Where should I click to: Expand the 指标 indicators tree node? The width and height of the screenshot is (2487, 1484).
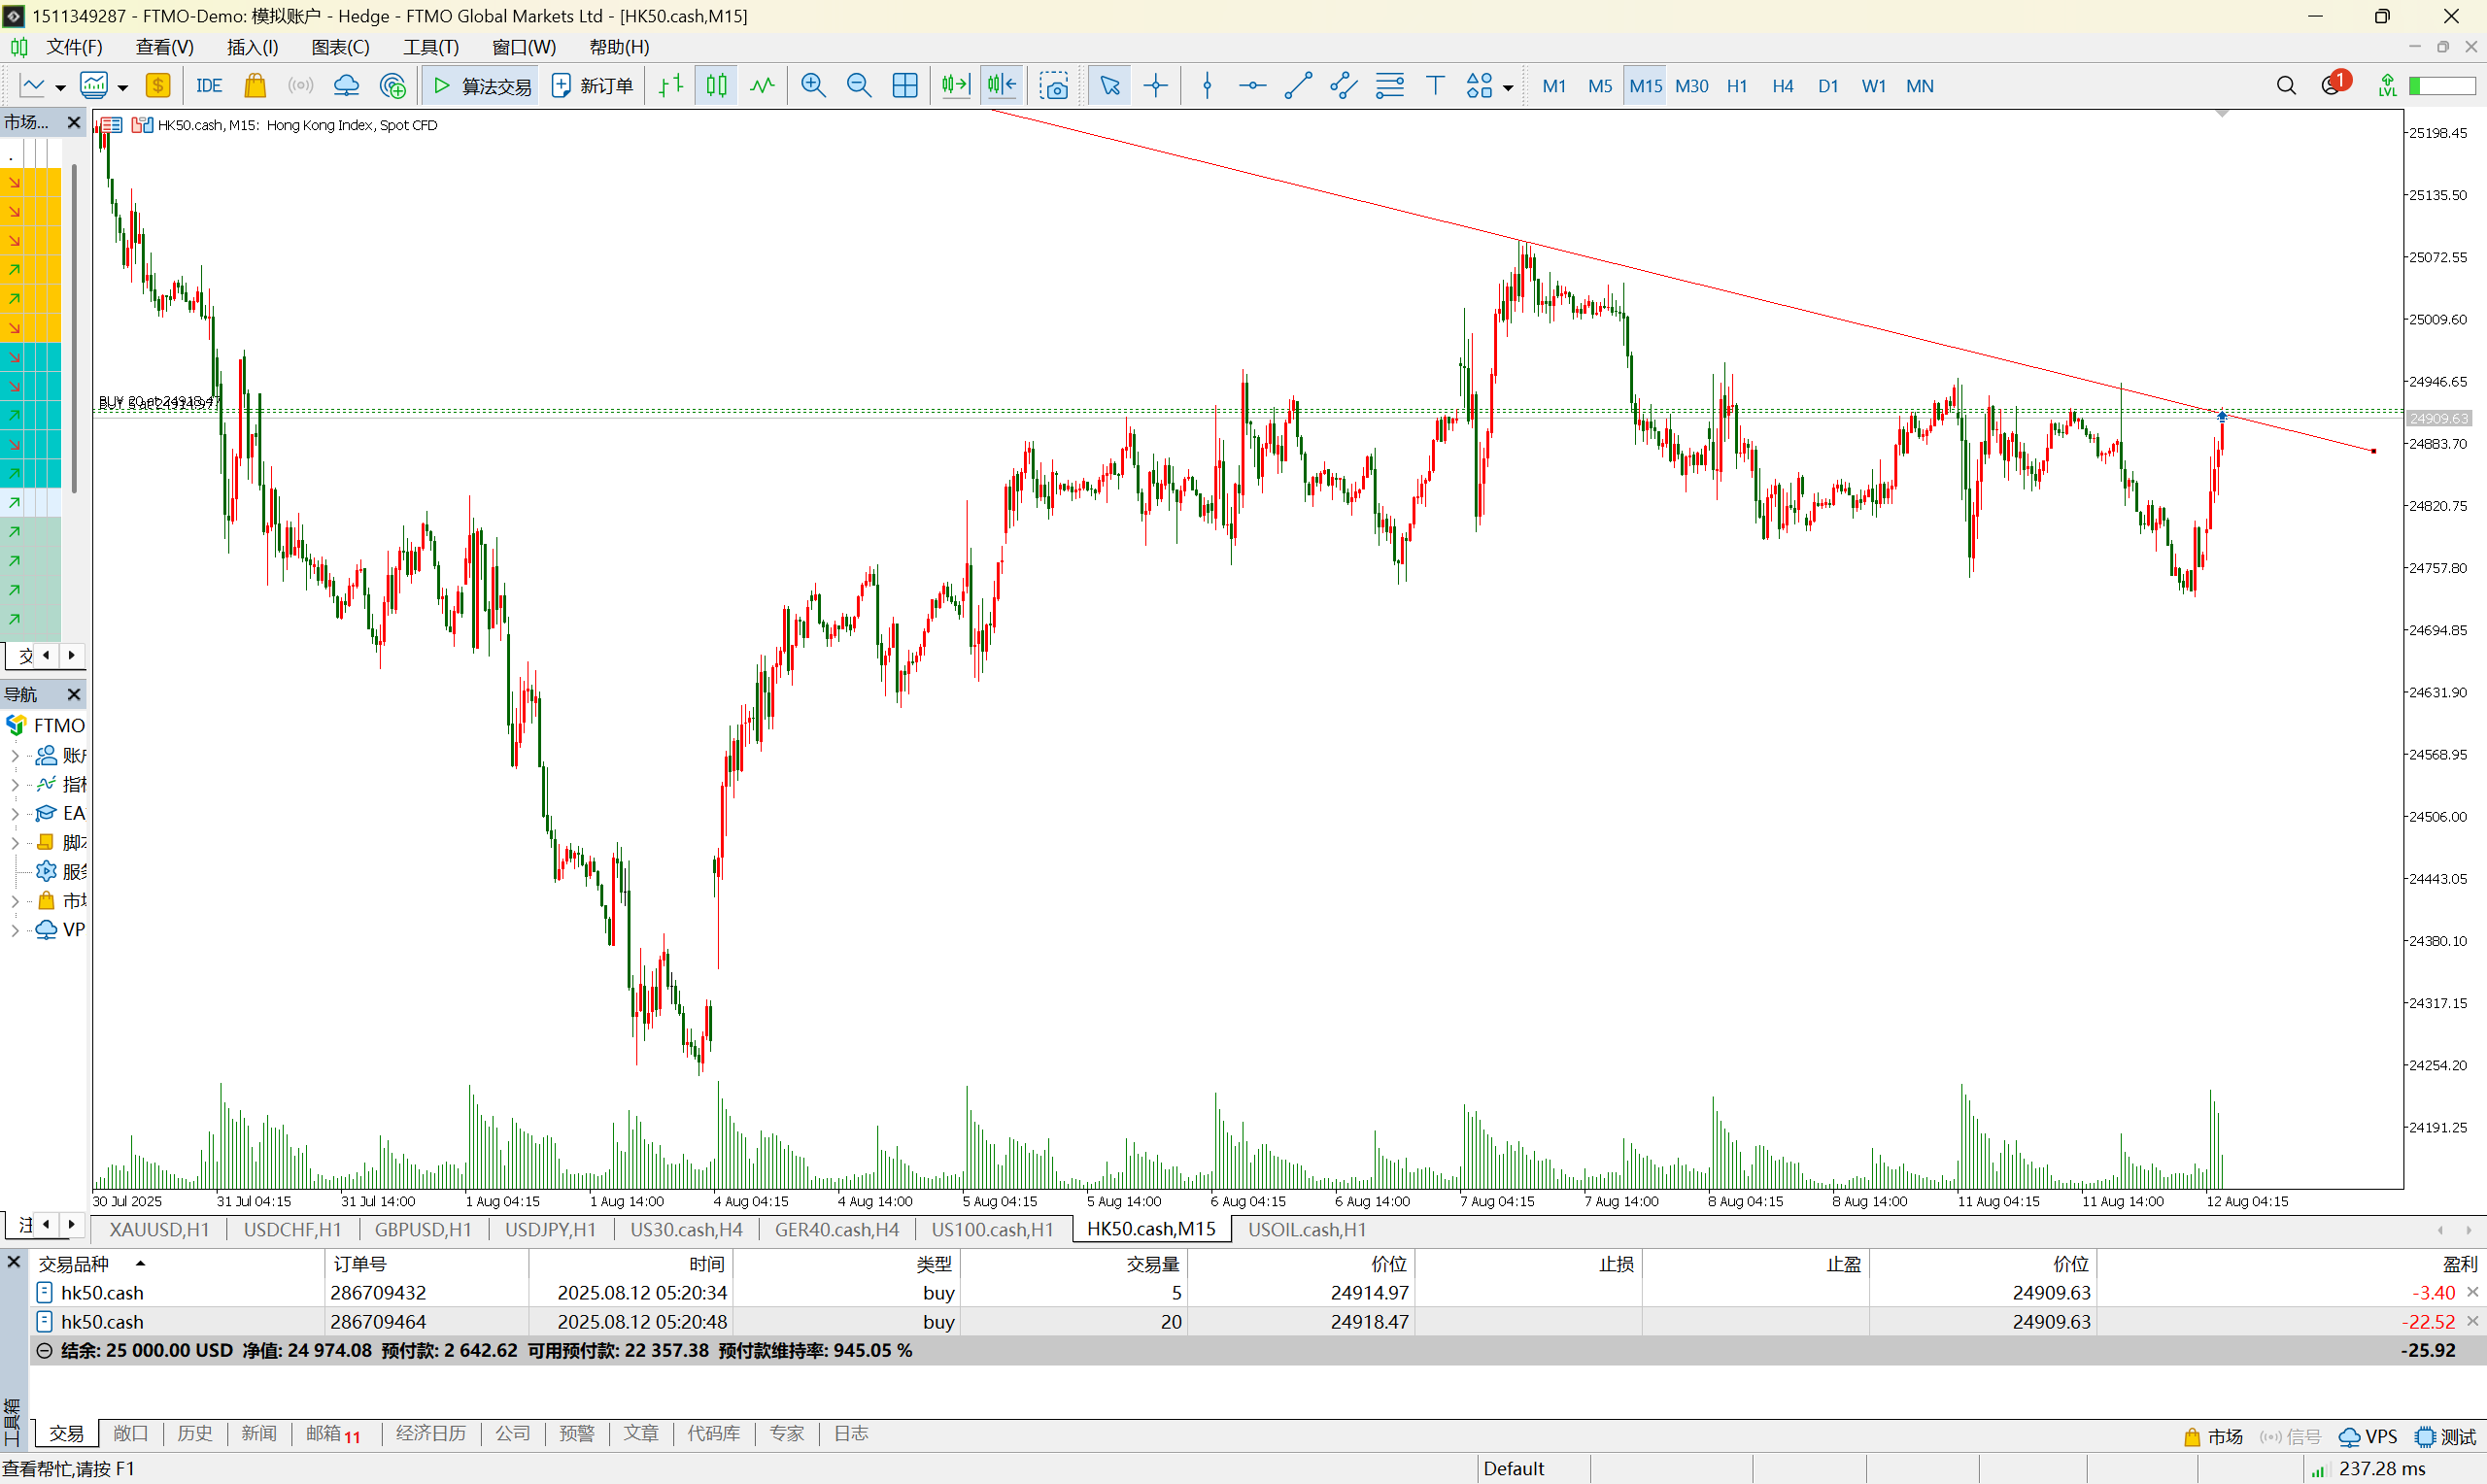pos(15,784)
